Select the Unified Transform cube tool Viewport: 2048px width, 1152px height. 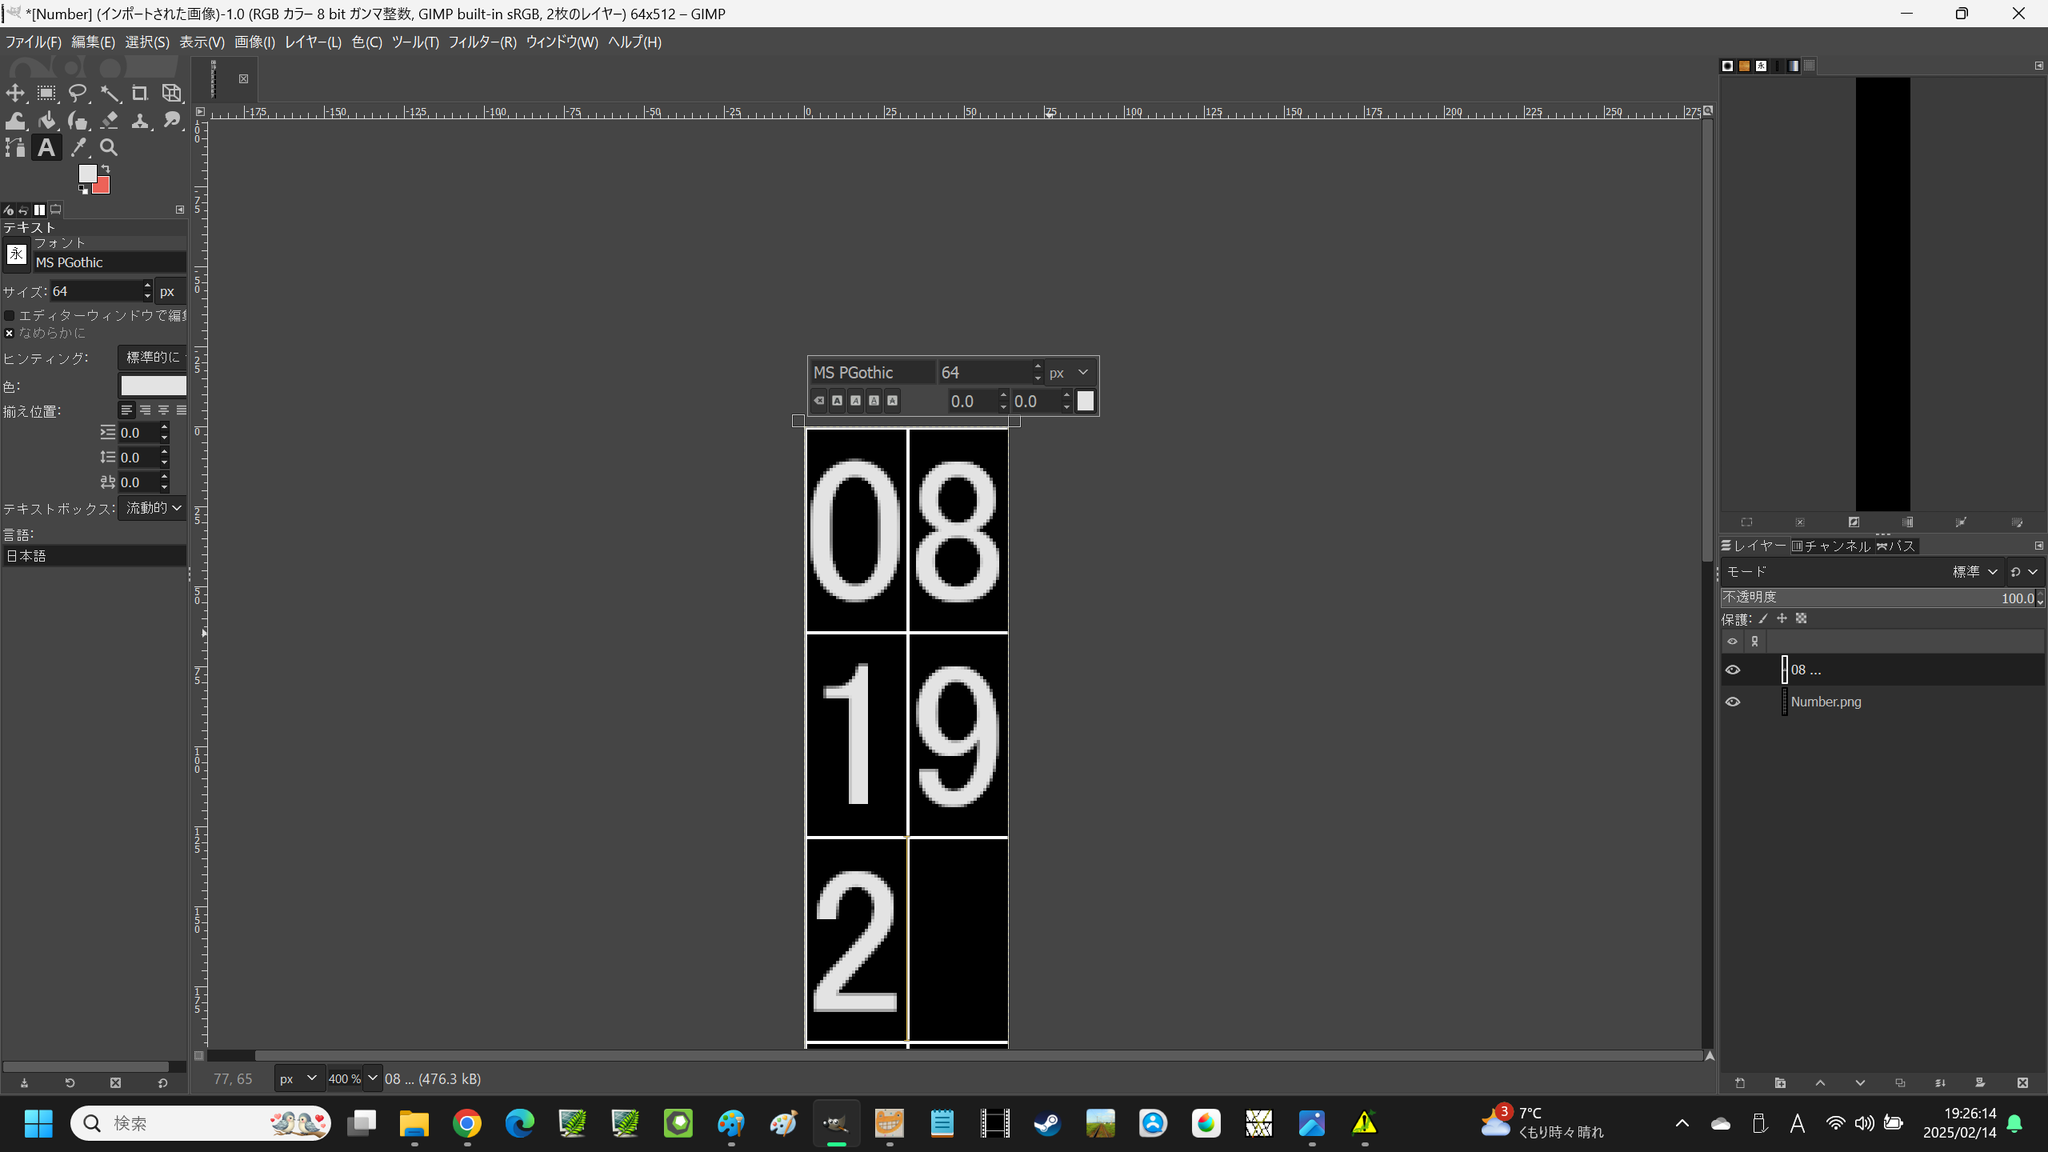[x=172, y=93]
